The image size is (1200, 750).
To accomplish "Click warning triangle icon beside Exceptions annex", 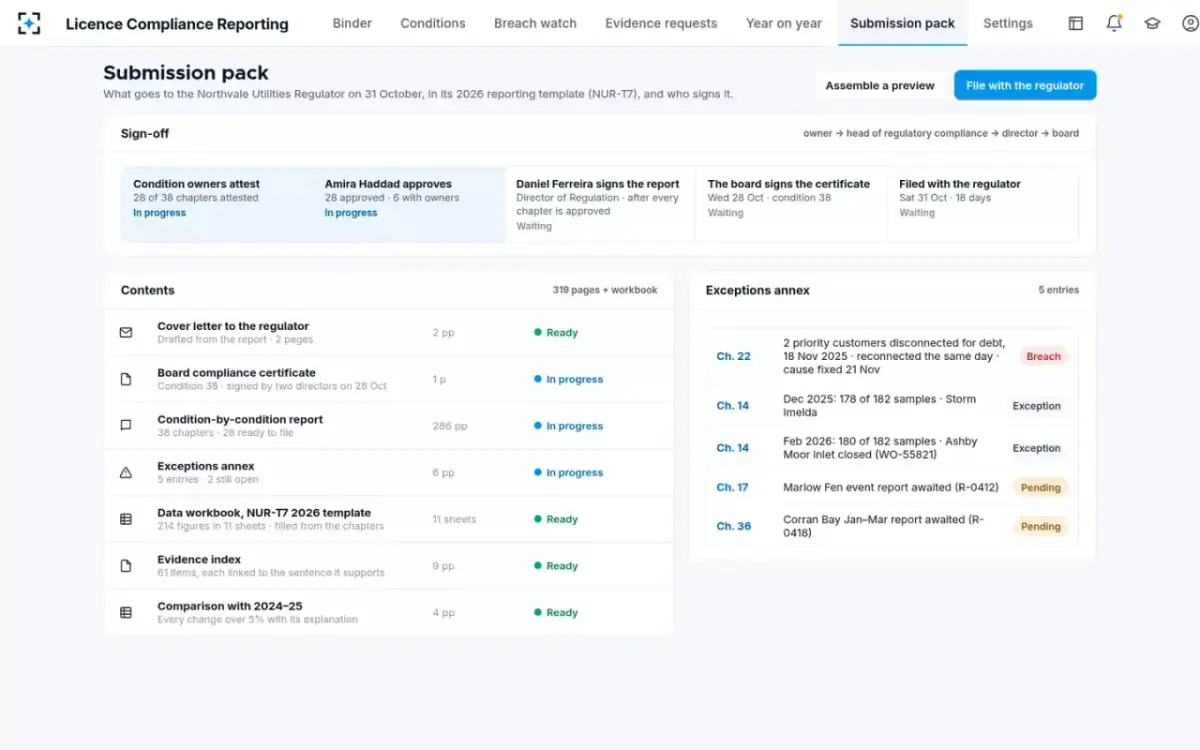I will [x=126, y=473].
